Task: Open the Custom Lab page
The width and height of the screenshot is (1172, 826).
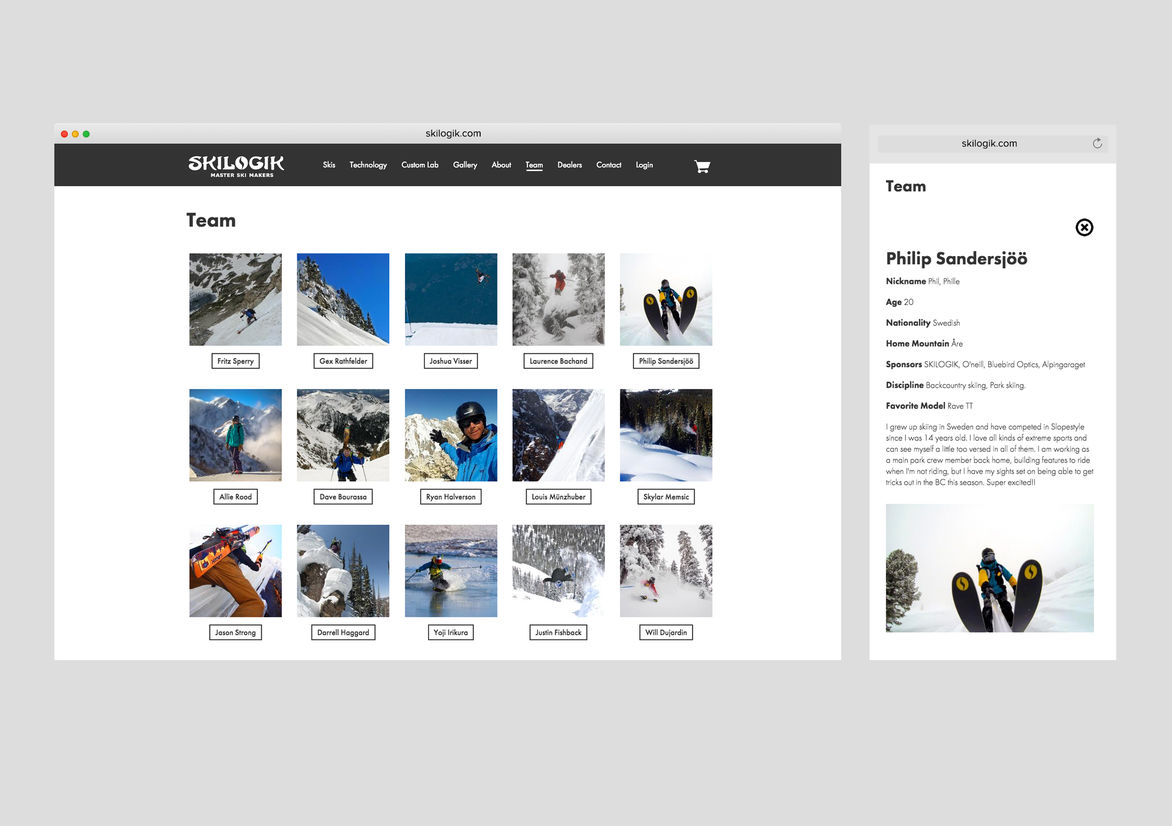Action: coord(420,165)
